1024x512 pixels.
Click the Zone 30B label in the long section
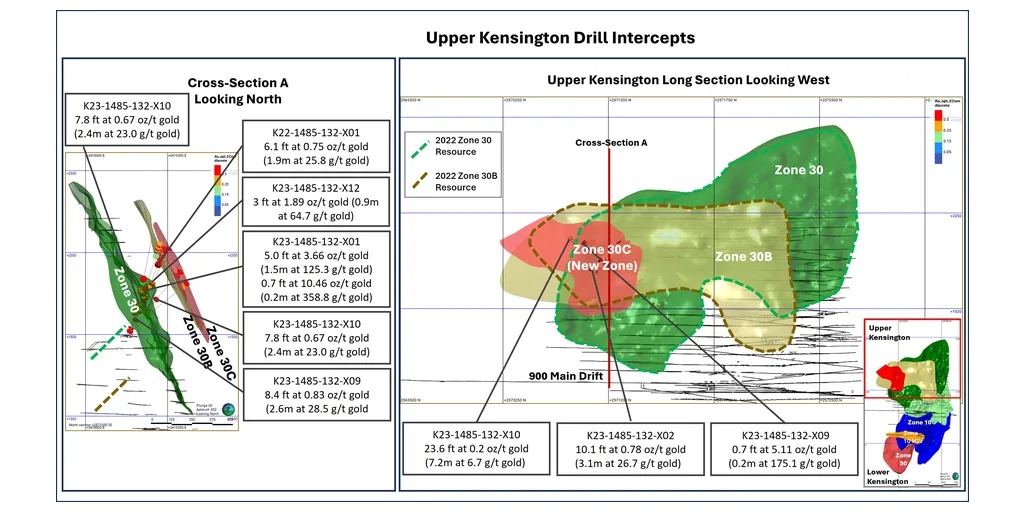pos(744,257)
